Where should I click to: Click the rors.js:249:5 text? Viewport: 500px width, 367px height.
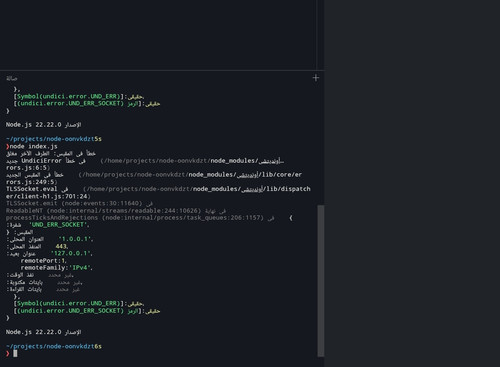[32, 182]
